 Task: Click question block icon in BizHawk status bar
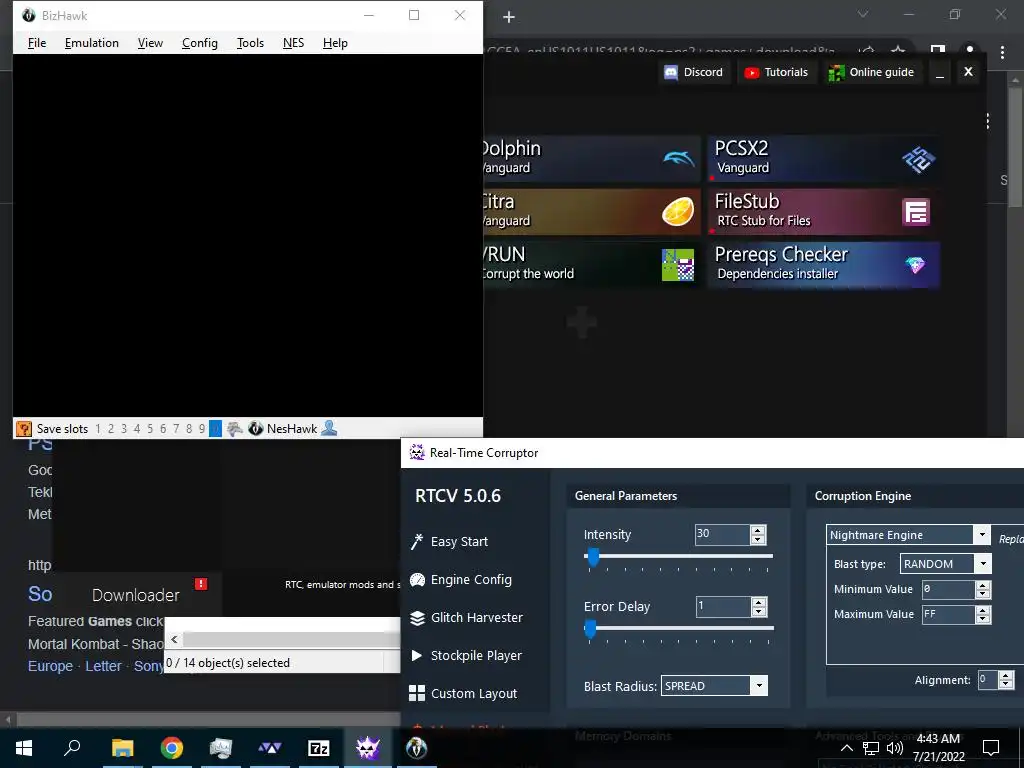pos(24,428)
